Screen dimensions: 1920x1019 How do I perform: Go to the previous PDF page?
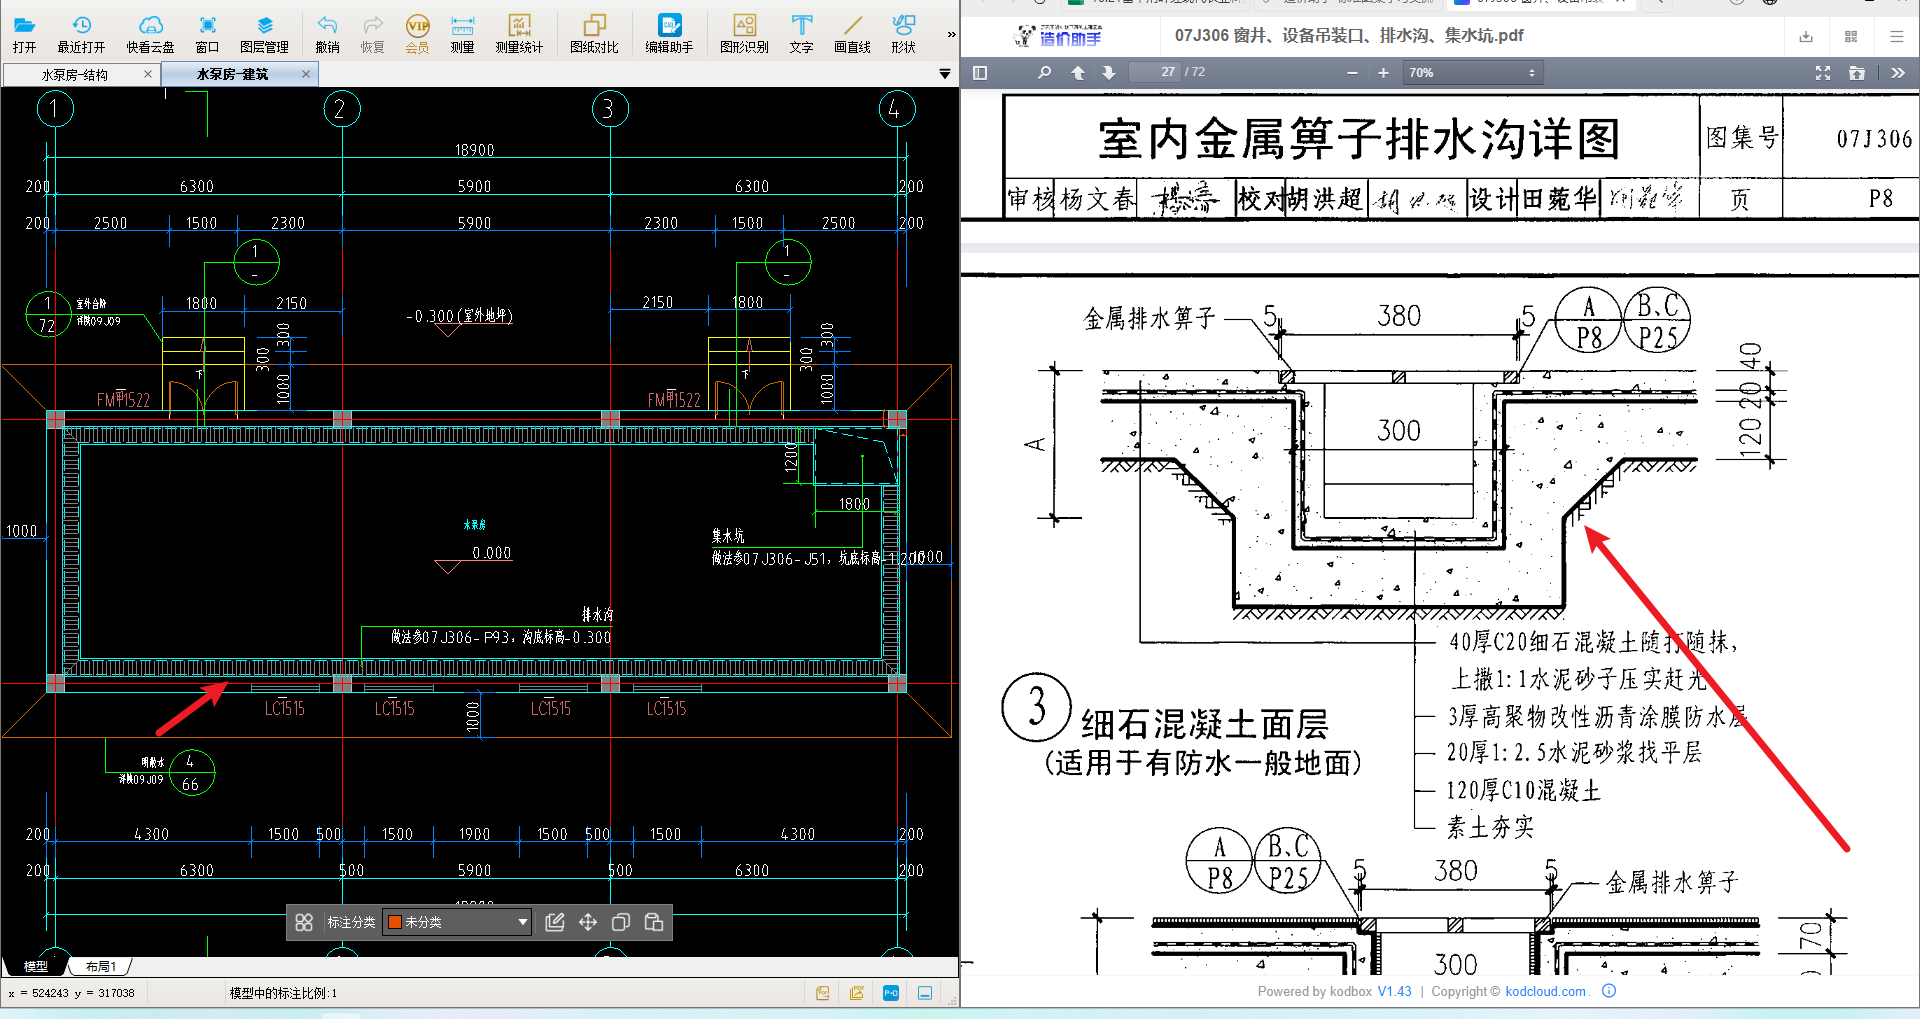pyautogui.click(x=1078, y=73)
